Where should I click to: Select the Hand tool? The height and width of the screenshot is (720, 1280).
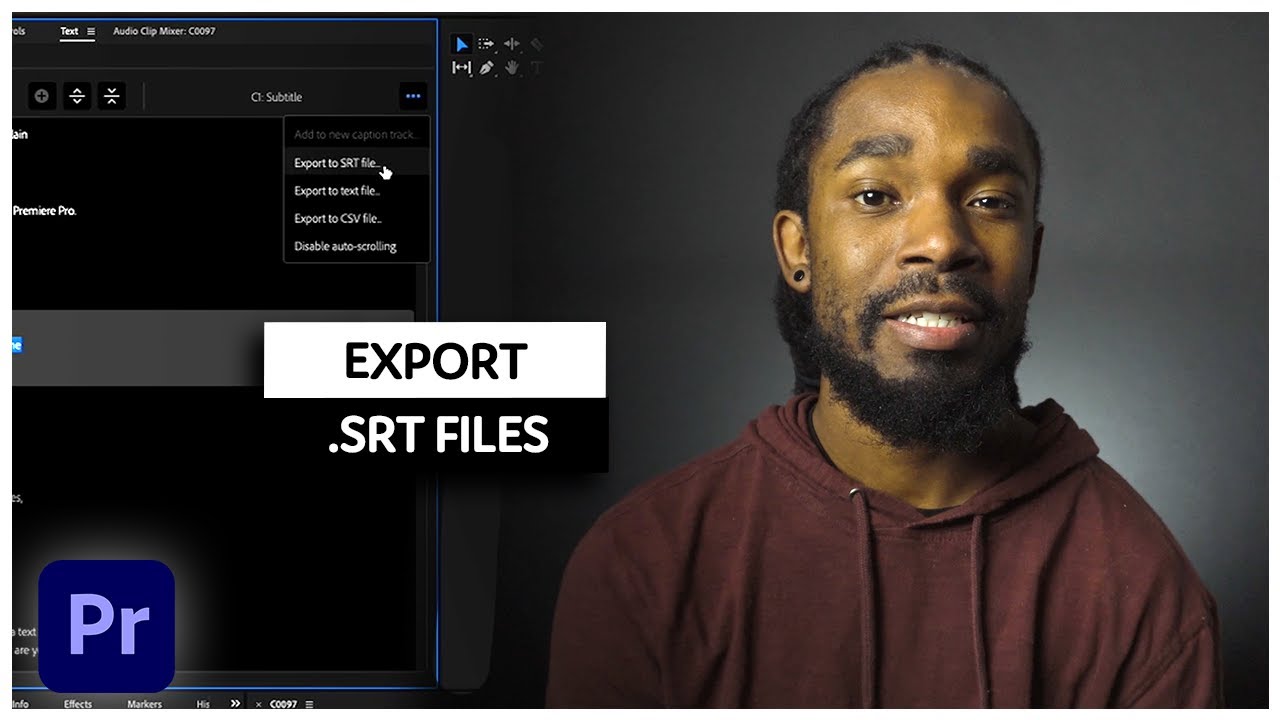tap(512, 68)
